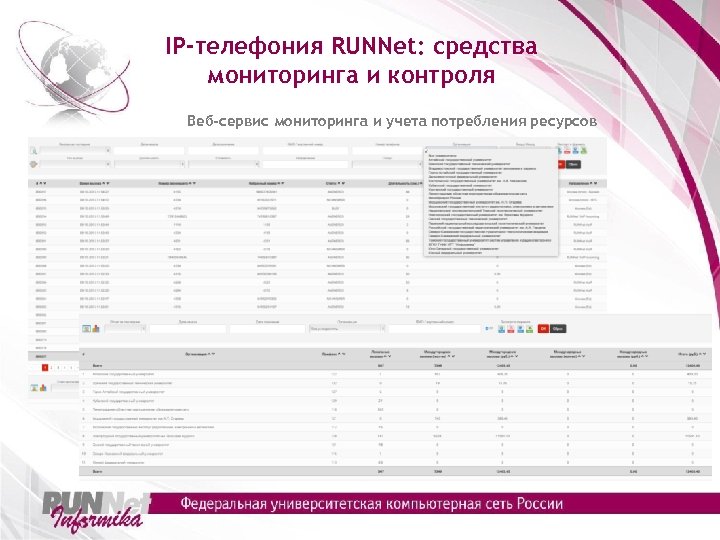Click the name/phone number field in lower report toolbar
720x540 pixels.
coord(434,329)
